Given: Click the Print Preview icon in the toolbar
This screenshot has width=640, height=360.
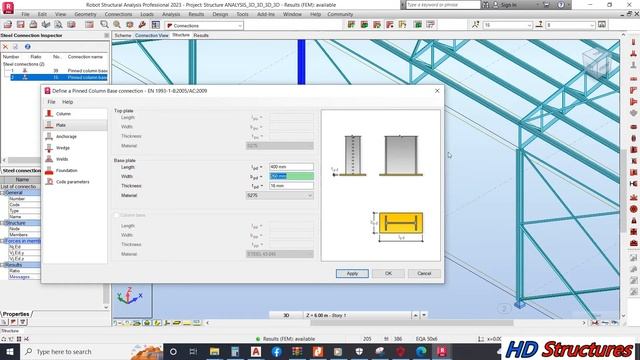Looking at the screenshot, I should [58, 25].
